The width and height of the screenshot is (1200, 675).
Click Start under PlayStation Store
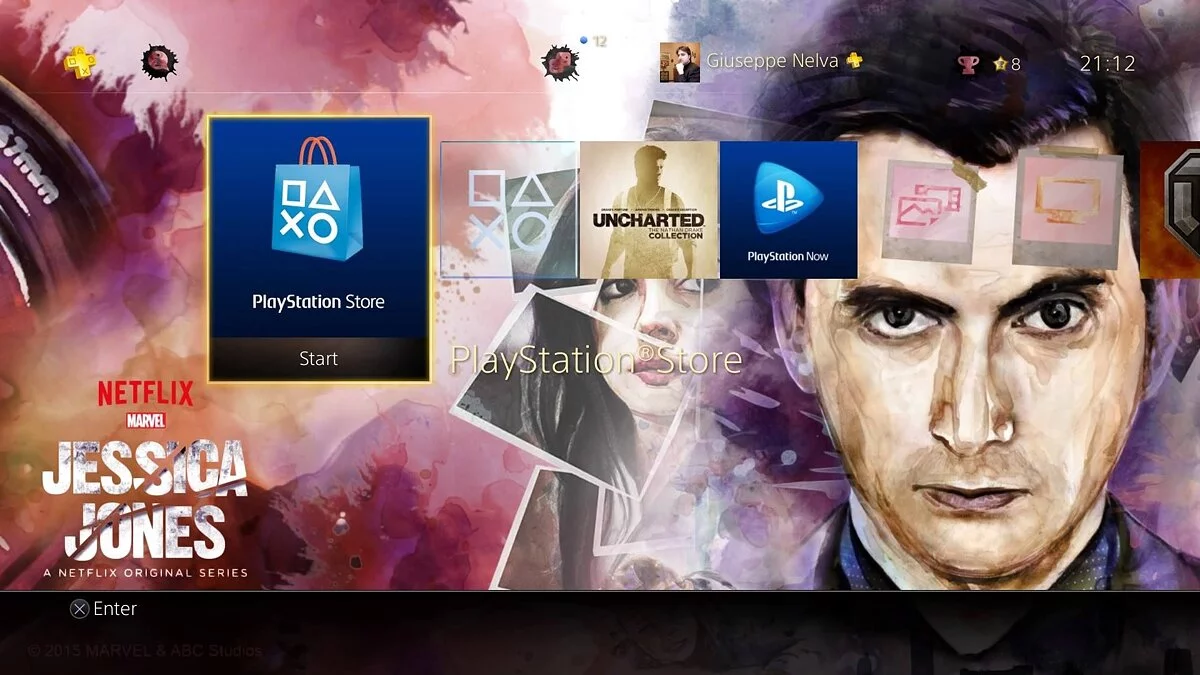319,359
